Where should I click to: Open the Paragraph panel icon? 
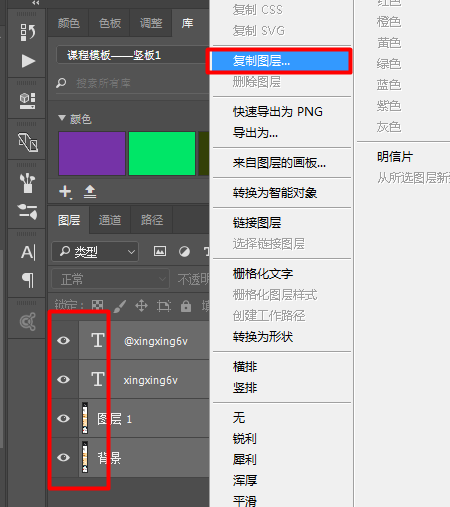click(x=28, y=280)
